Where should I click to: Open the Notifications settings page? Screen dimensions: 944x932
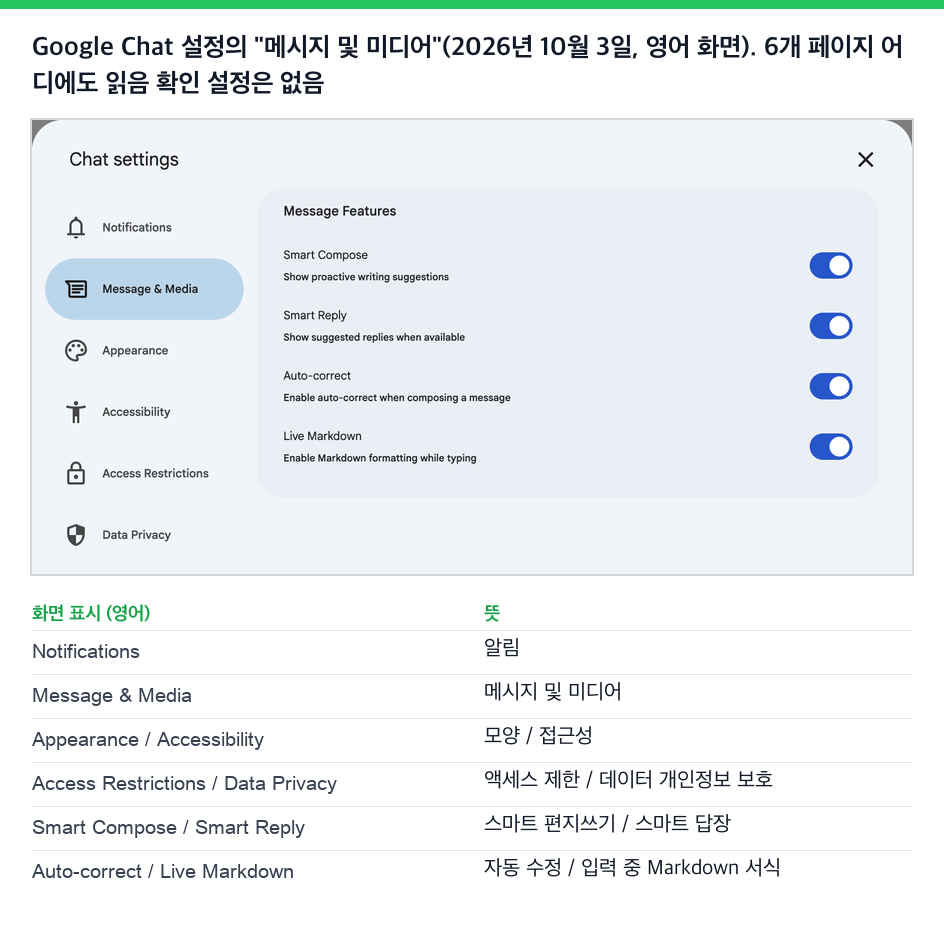click(x=144, y=228)
